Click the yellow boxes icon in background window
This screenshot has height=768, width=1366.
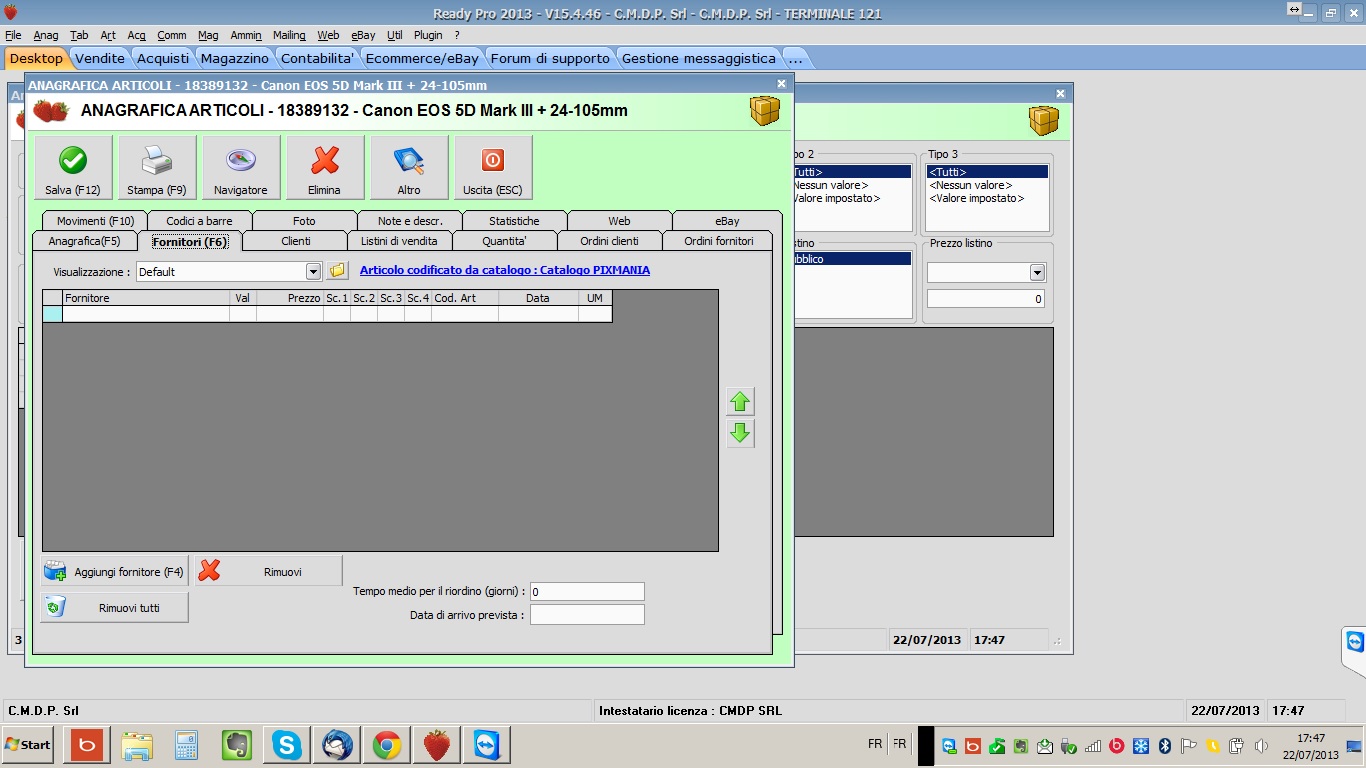click(1044, 120)
